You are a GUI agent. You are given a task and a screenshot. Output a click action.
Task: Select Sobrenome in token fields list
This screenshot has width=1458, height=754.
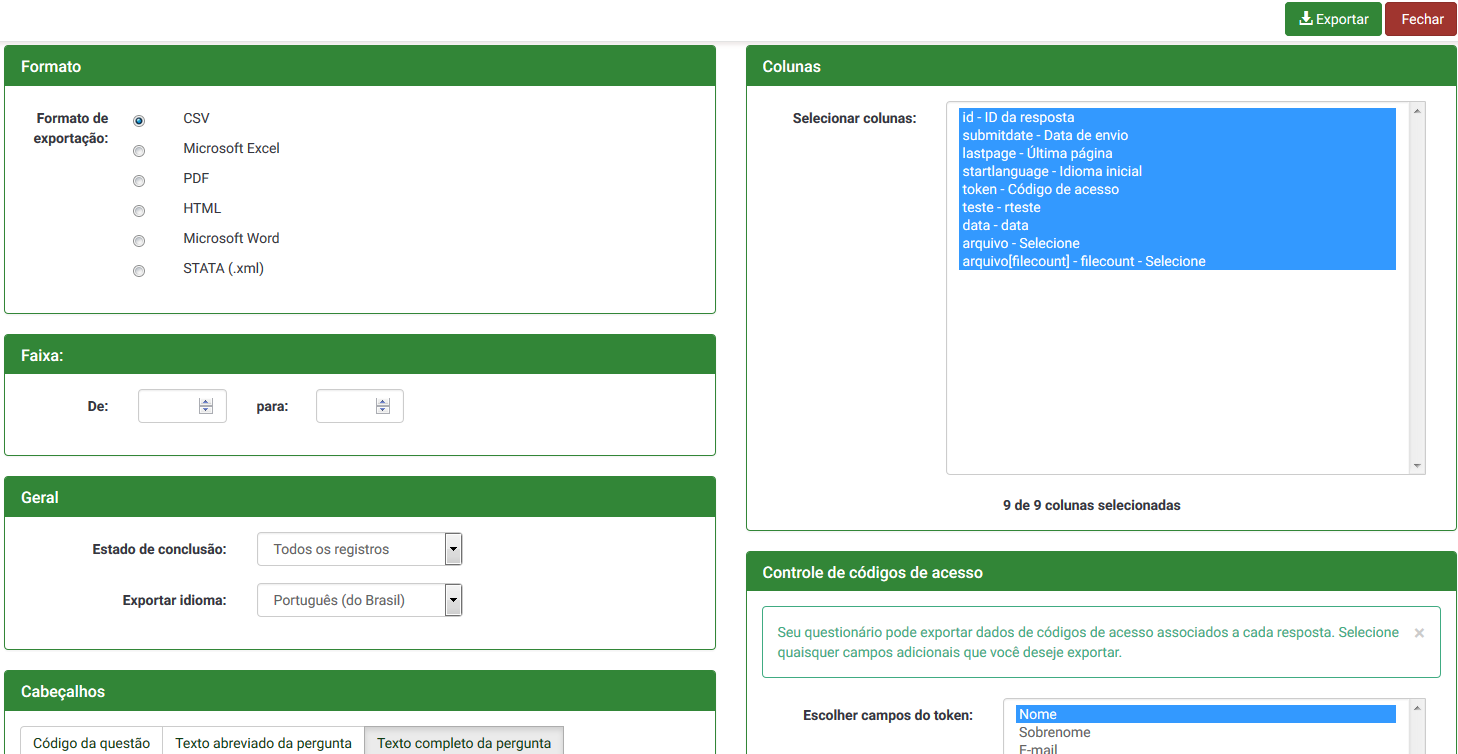tap(1054, 732)
